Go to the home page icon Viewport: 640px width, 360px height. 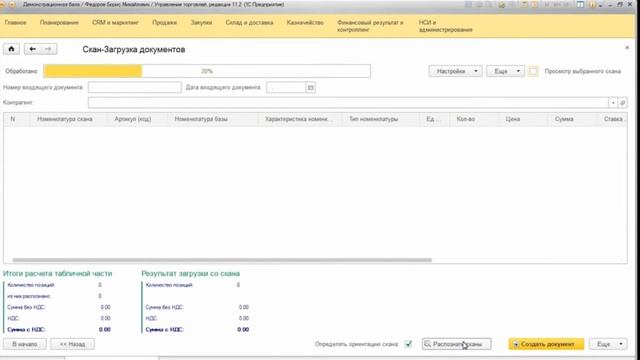[11, 49]
